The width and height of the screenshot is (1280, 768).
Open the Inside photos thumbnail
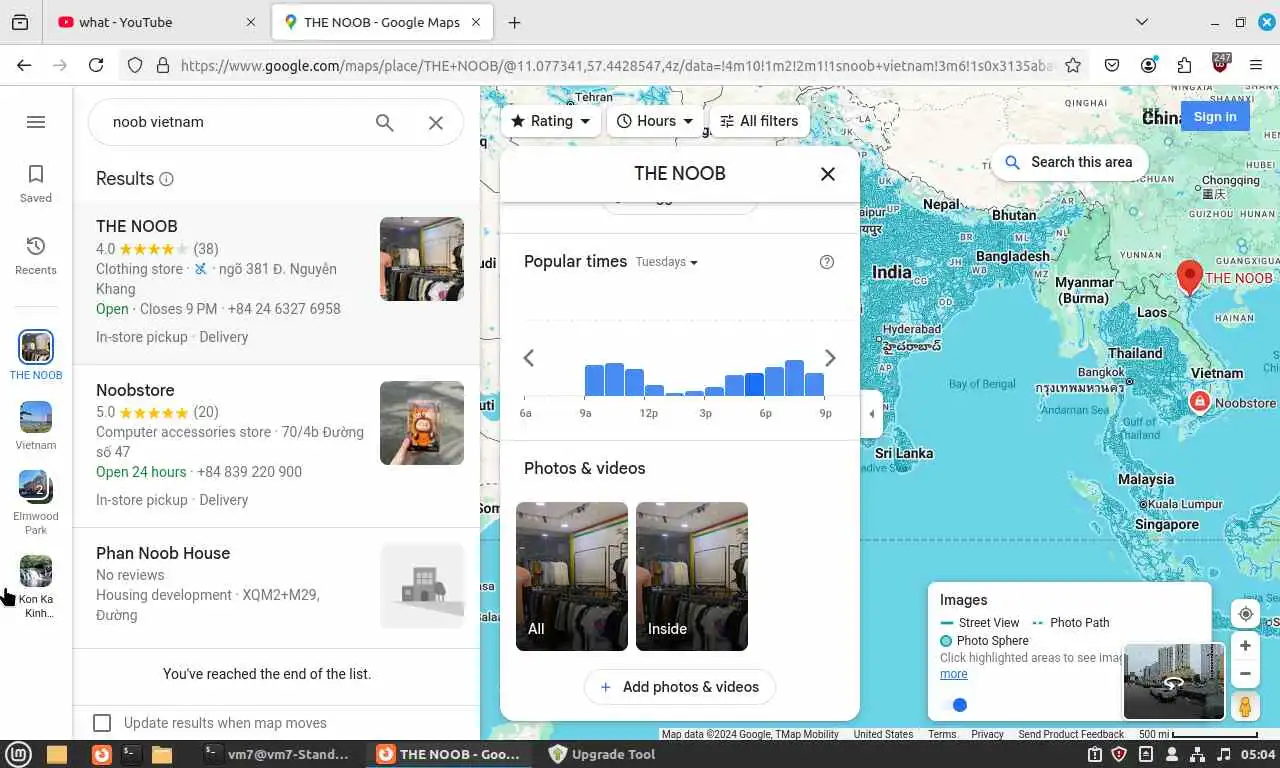(692, 576)
